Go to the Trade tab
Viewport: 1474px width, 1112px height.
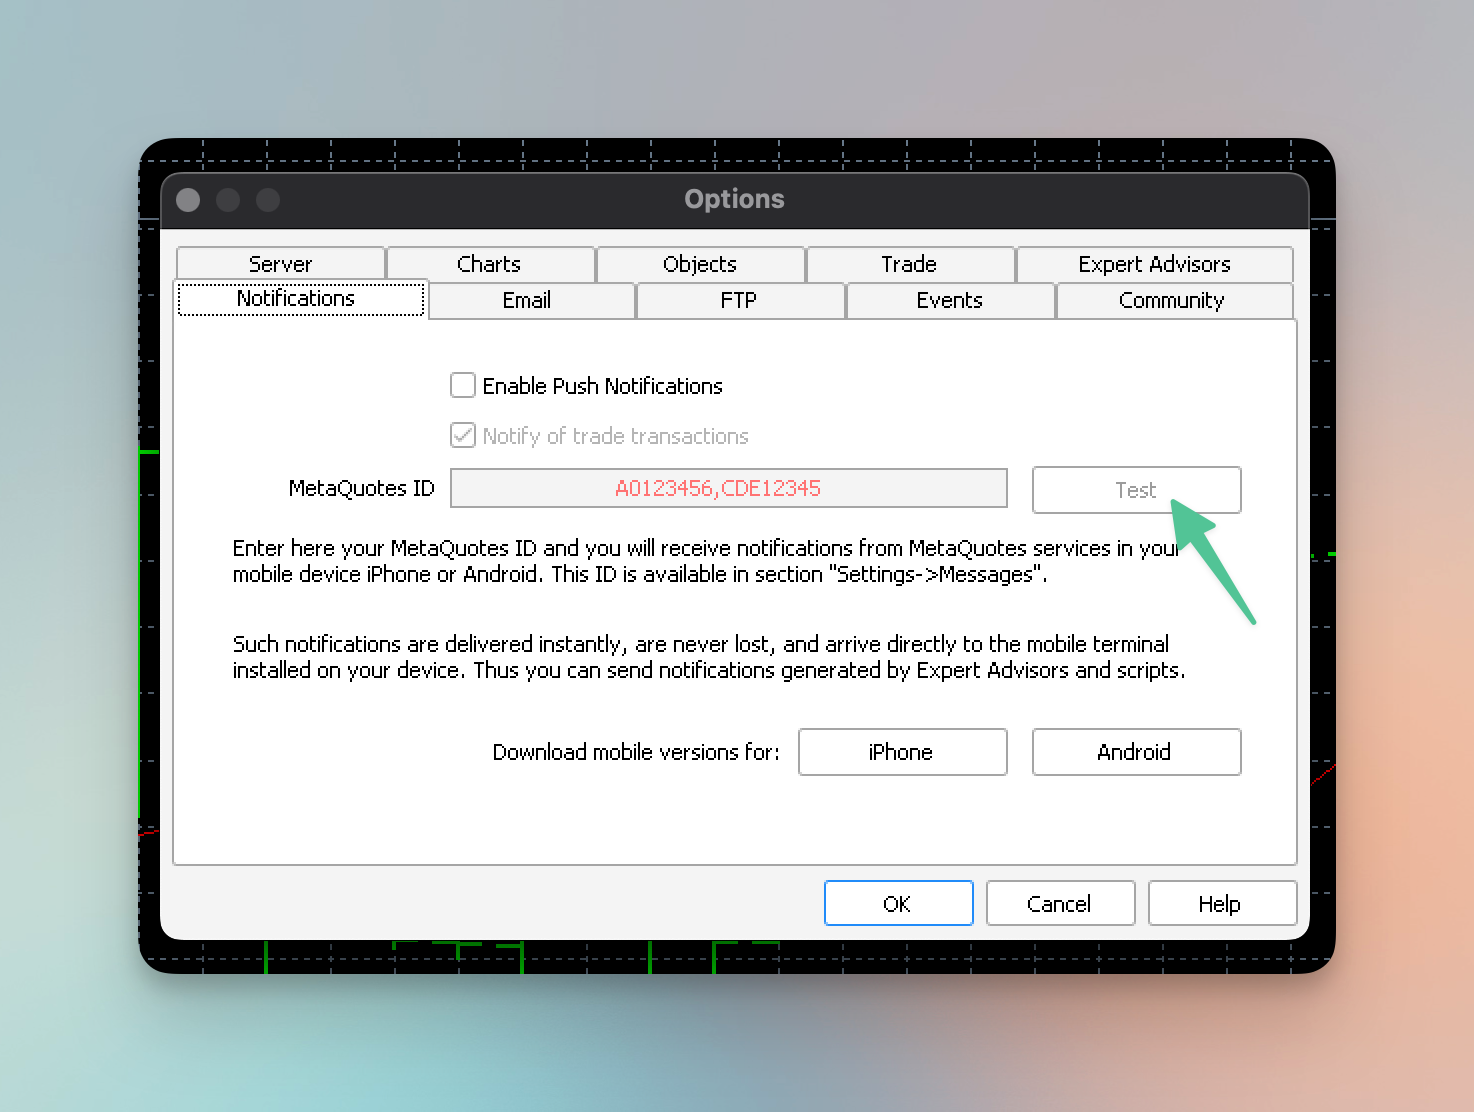tap(909, 264)
